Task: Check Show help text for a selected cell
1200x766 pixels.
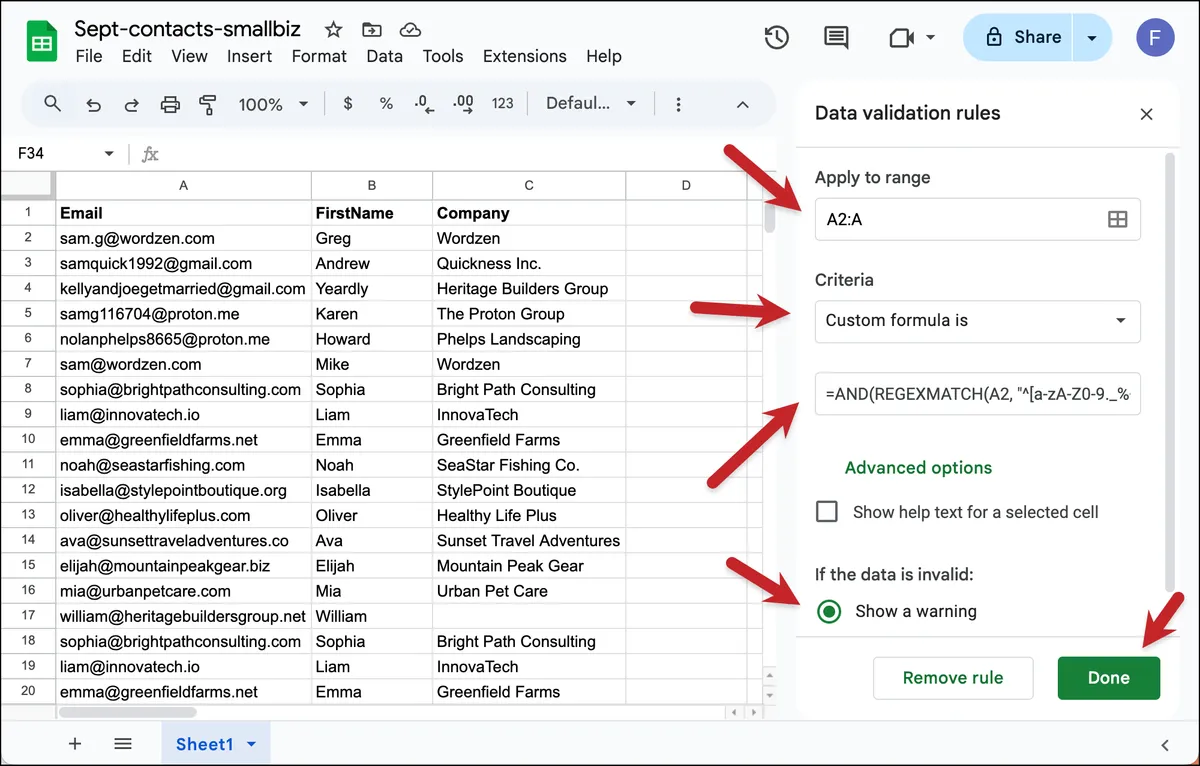Action: pos(827,512)
